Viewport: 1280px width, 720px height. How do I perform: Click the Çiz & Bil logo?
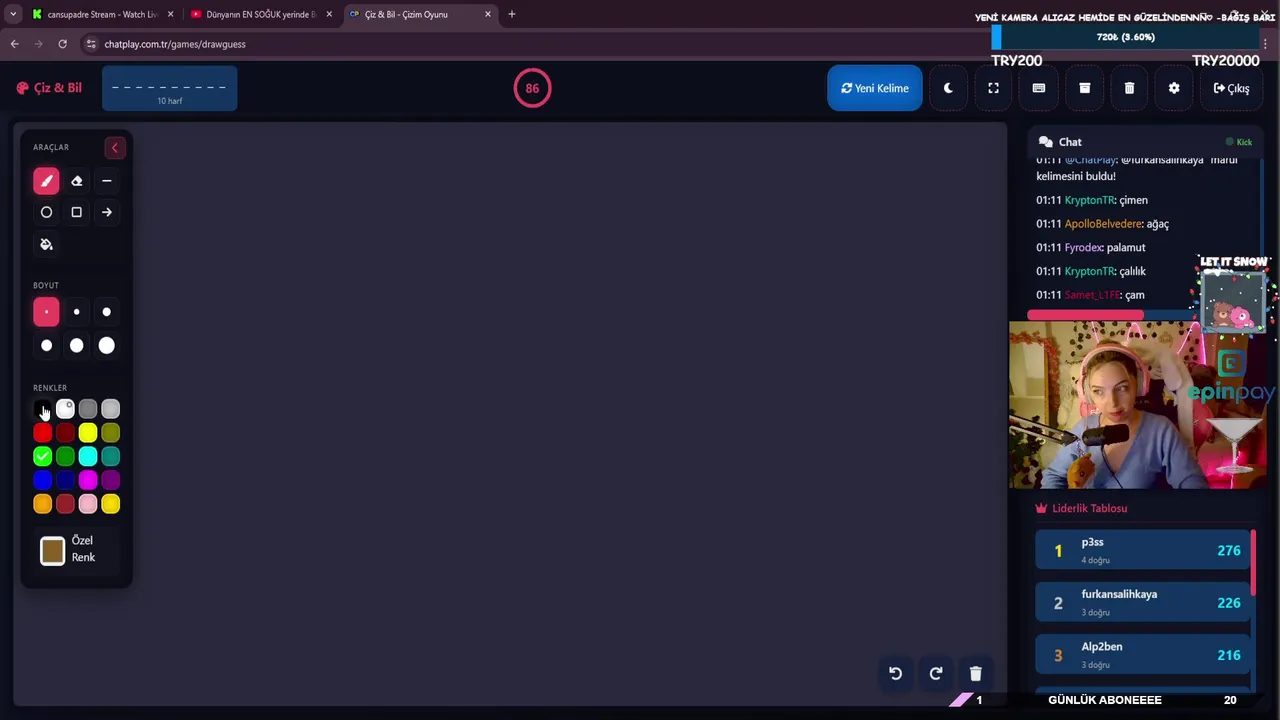49,88
